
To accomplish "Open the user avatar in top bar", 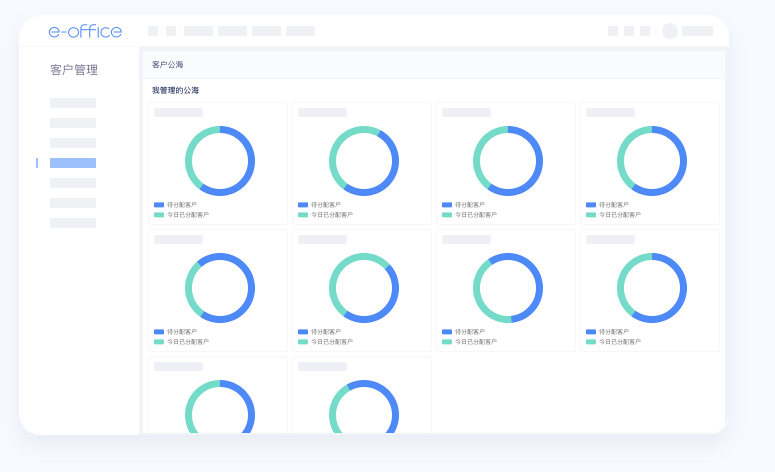I will [x=670, y=31].
